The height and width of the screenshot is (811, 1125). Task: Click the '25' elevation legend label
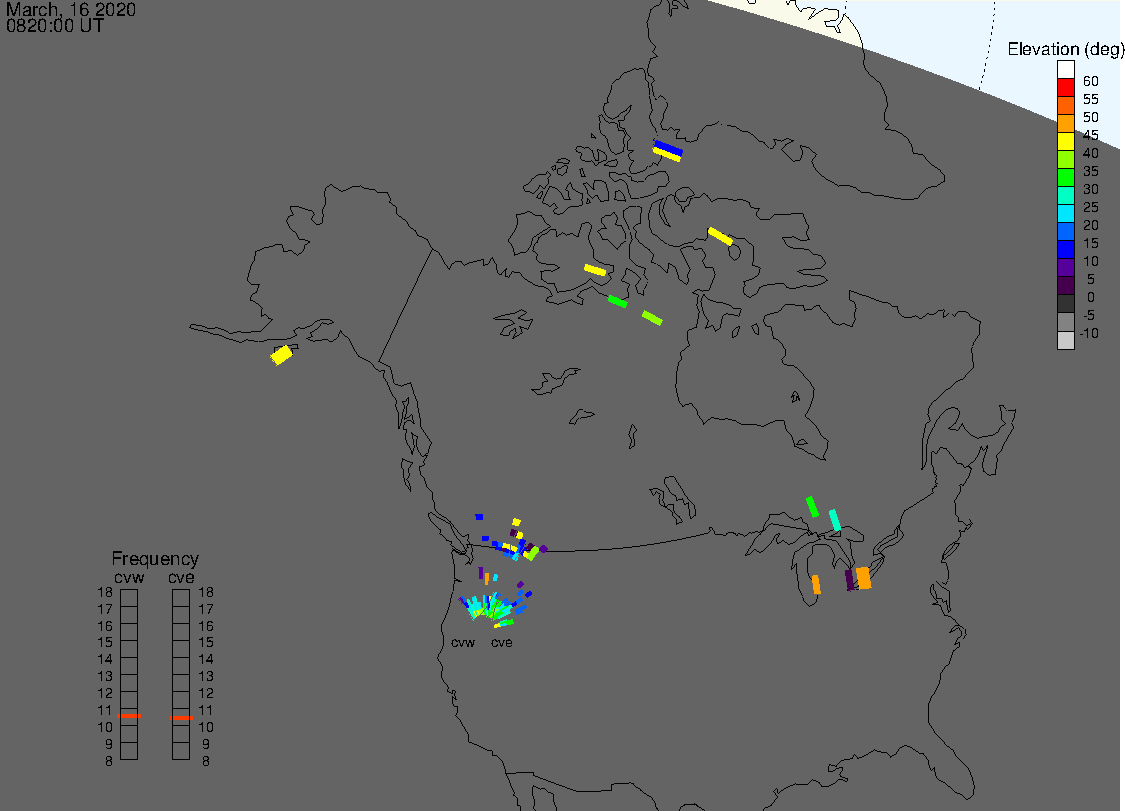(x=1091, y=207)
